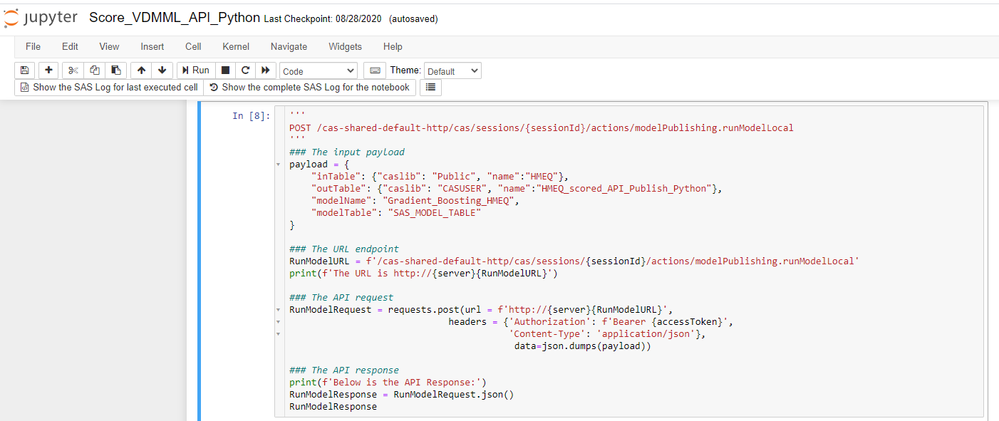The width and height of the screenshot is (999, 421).
Task: Collapse the payload dictionary fold arrow
Action: click(x=277, y=164)
